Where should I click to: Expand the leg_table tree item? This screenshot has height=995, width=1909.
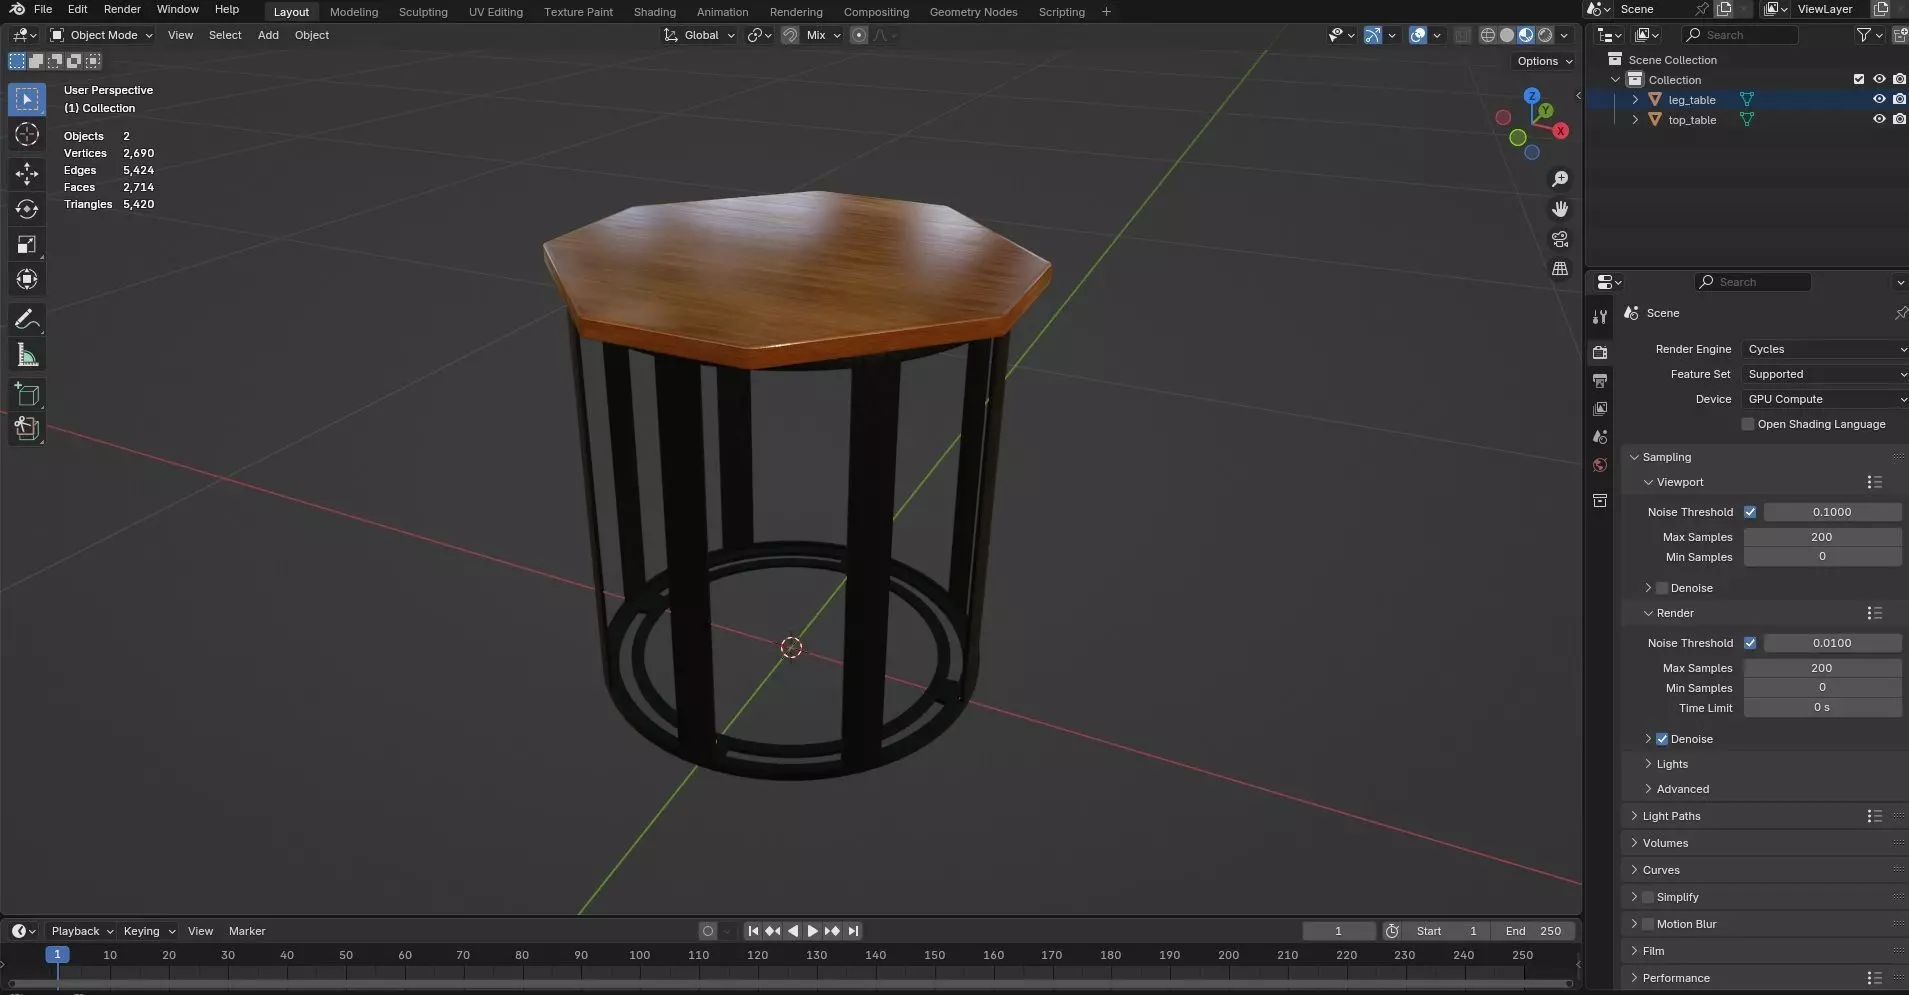[x=1635, y=99]
